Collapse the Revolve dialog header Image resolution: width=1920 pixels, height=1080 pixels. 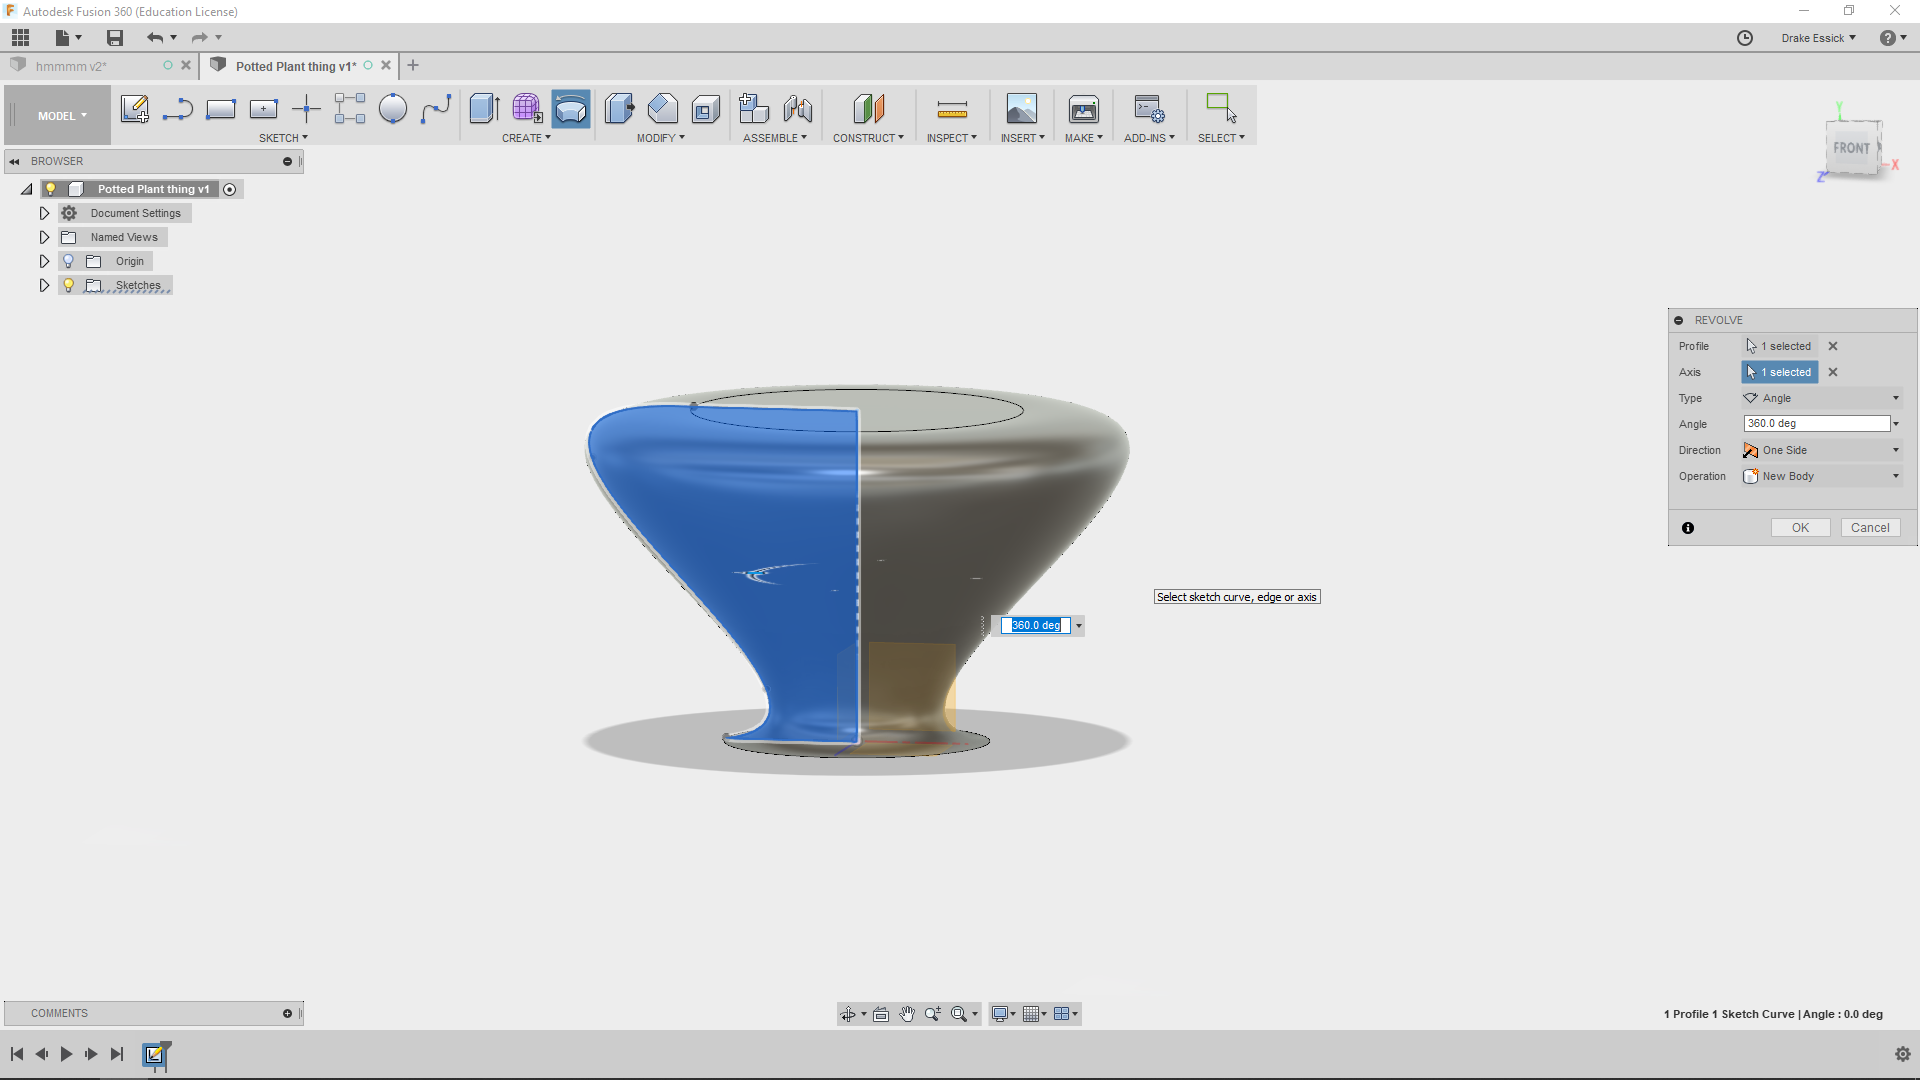coord(1679,320)
